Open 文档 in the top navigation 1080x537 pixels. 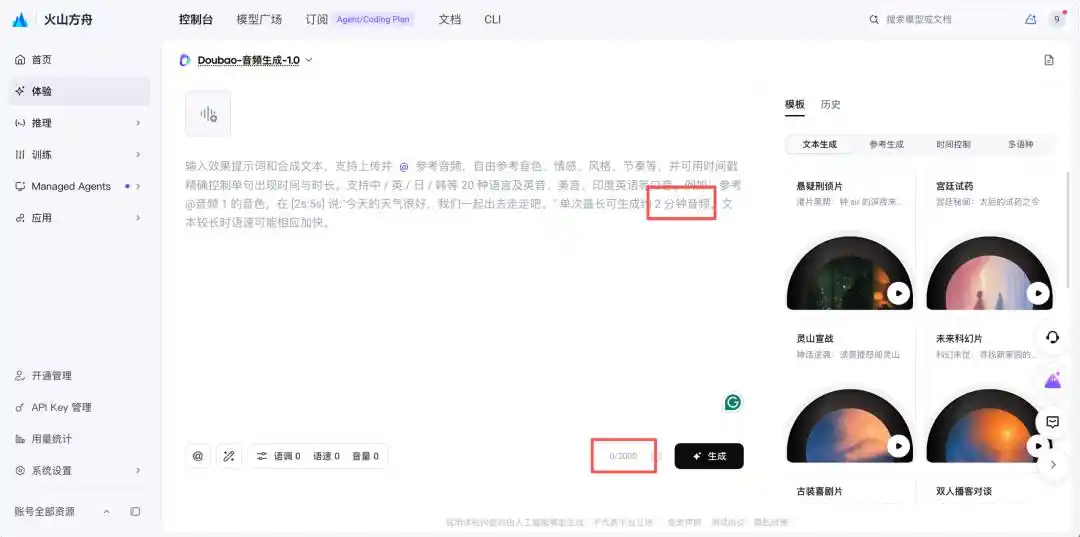coord(450,20)
